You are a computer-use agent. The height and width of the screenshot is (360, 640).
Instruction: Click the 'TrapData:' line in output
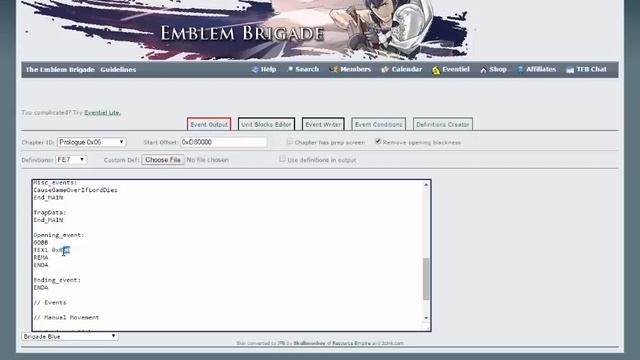(50, 213)
